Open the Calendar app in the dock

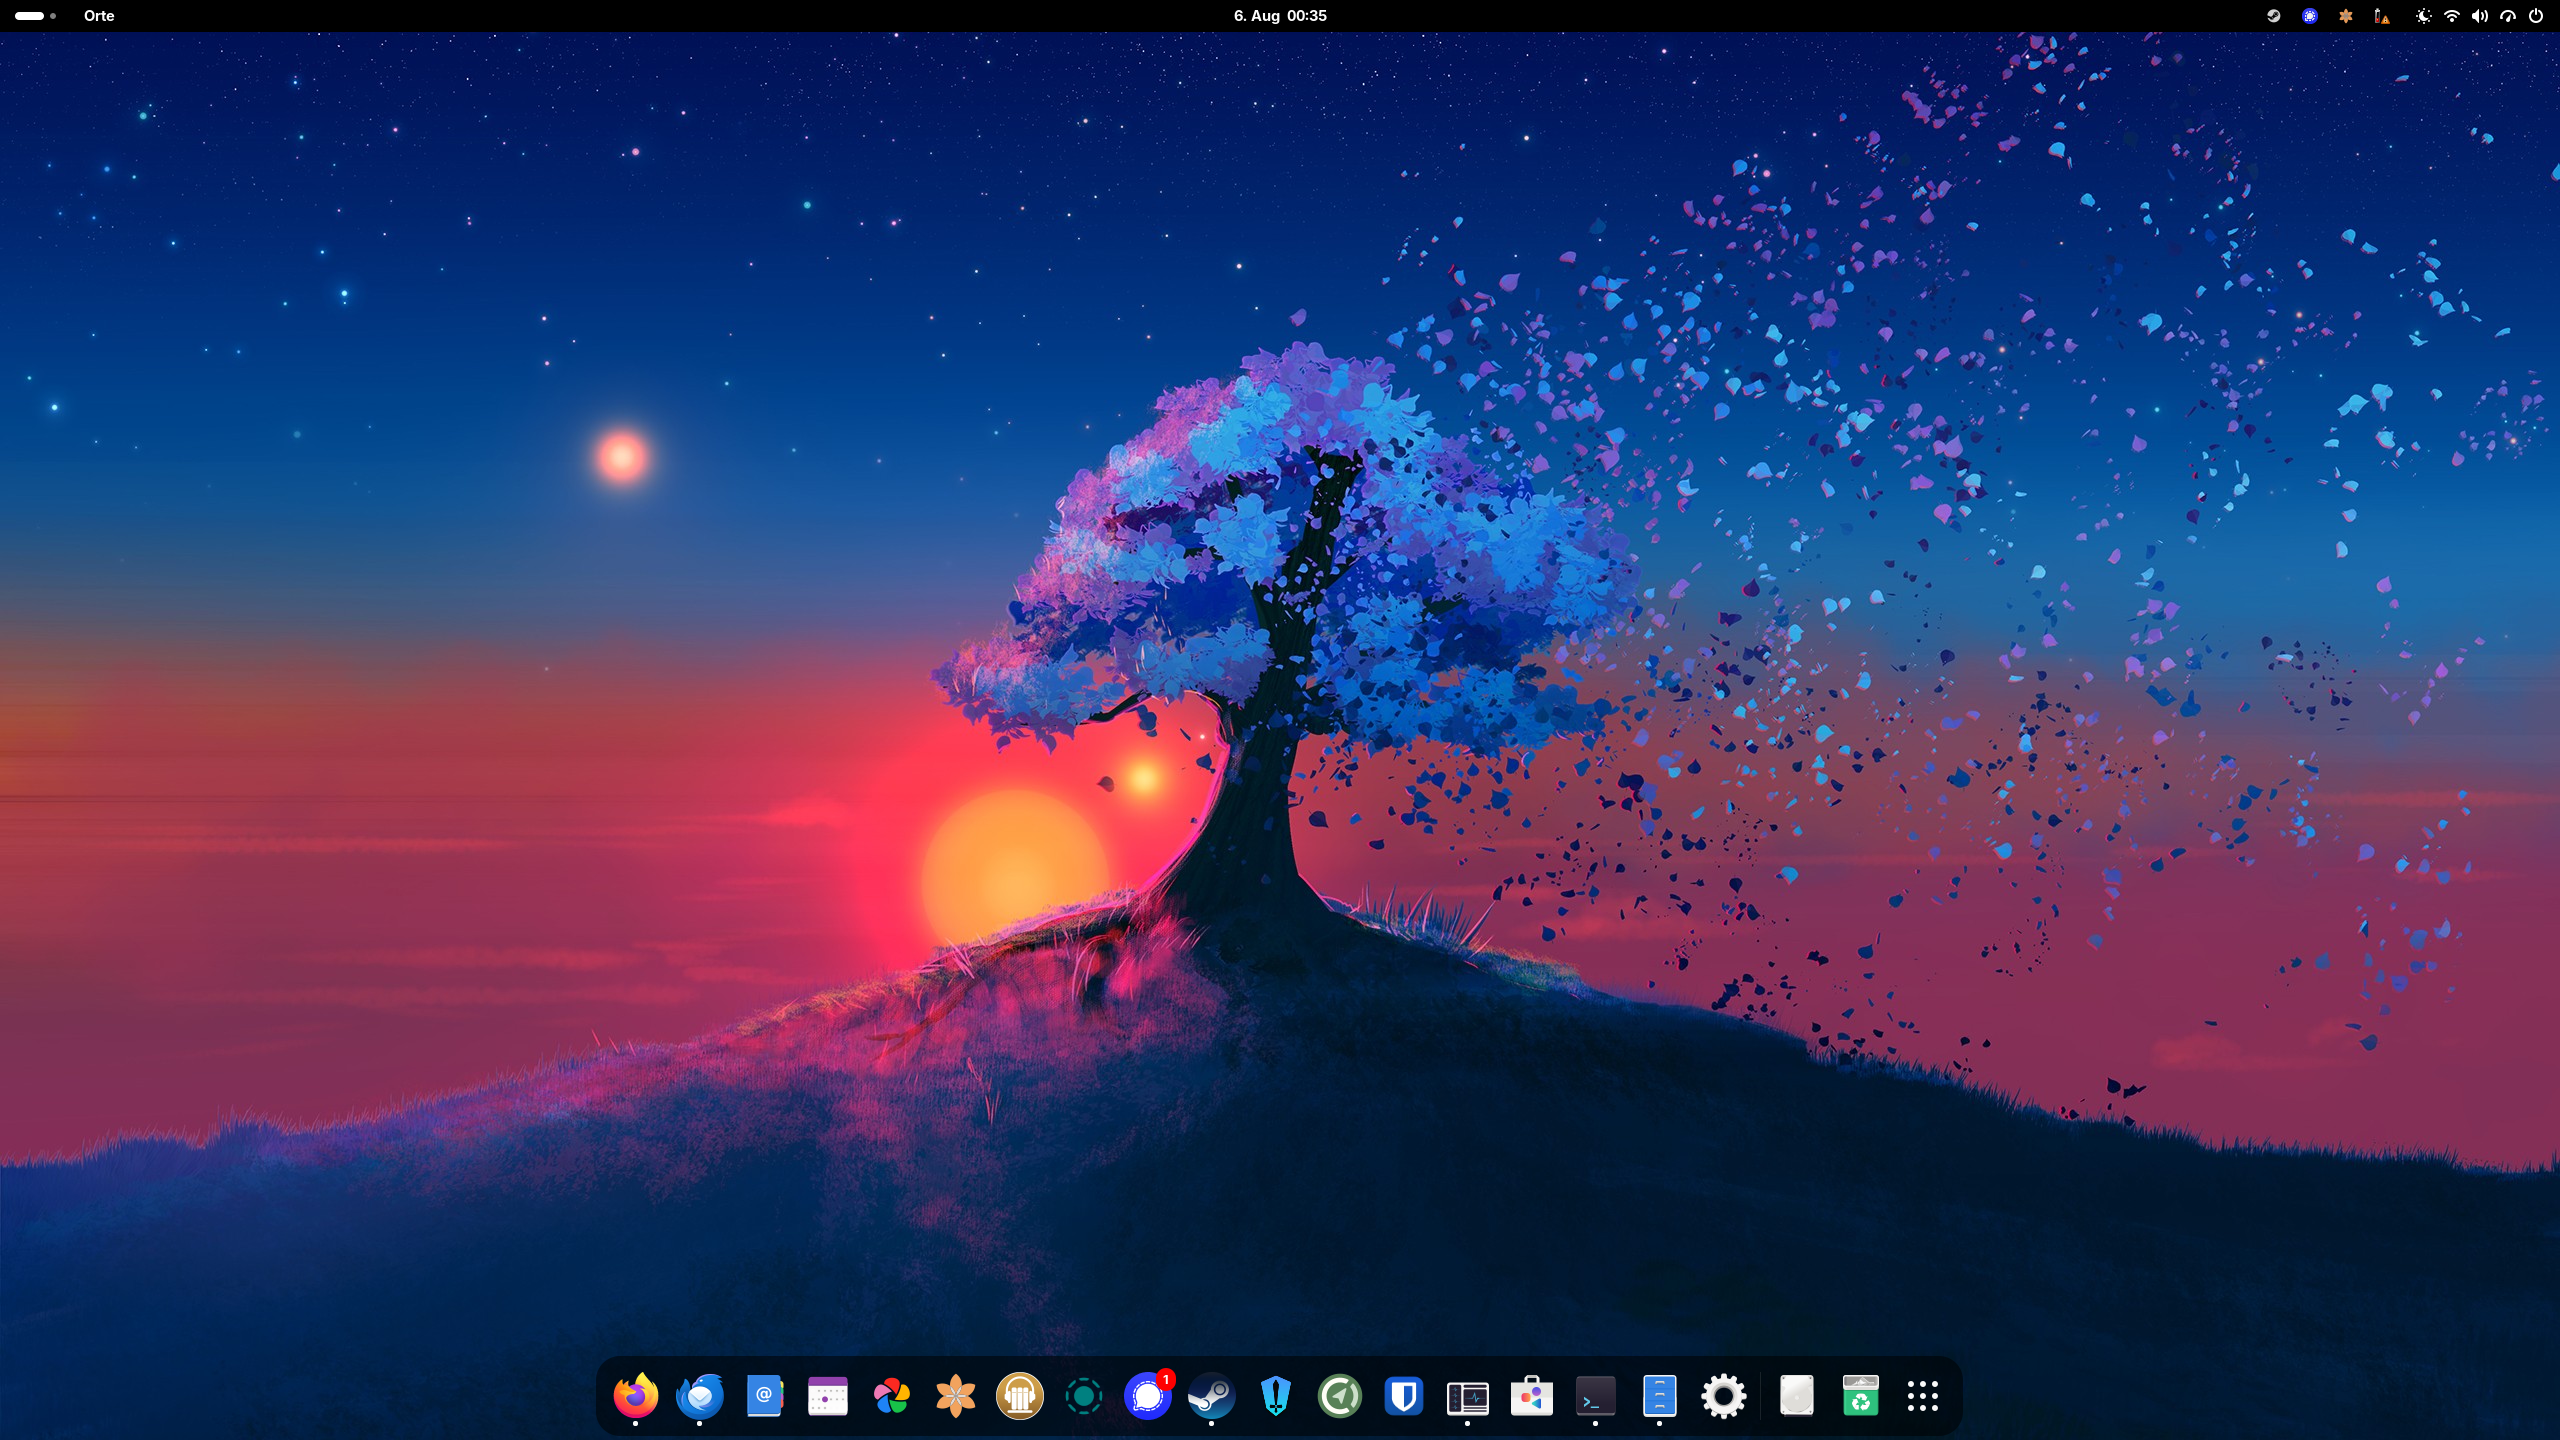coord(828,1396)
